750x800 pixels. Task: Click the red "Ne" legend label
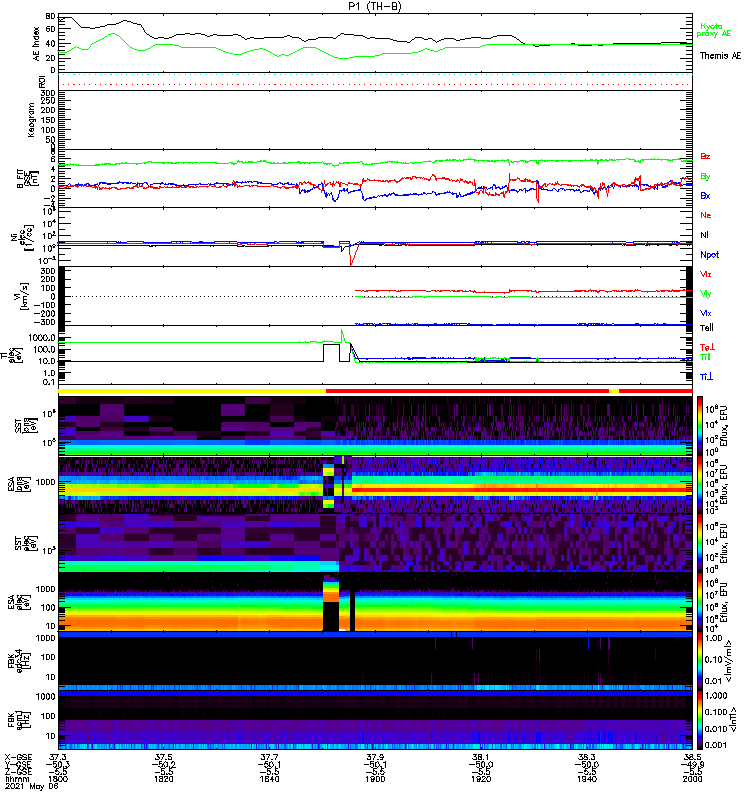coord(705,215)
